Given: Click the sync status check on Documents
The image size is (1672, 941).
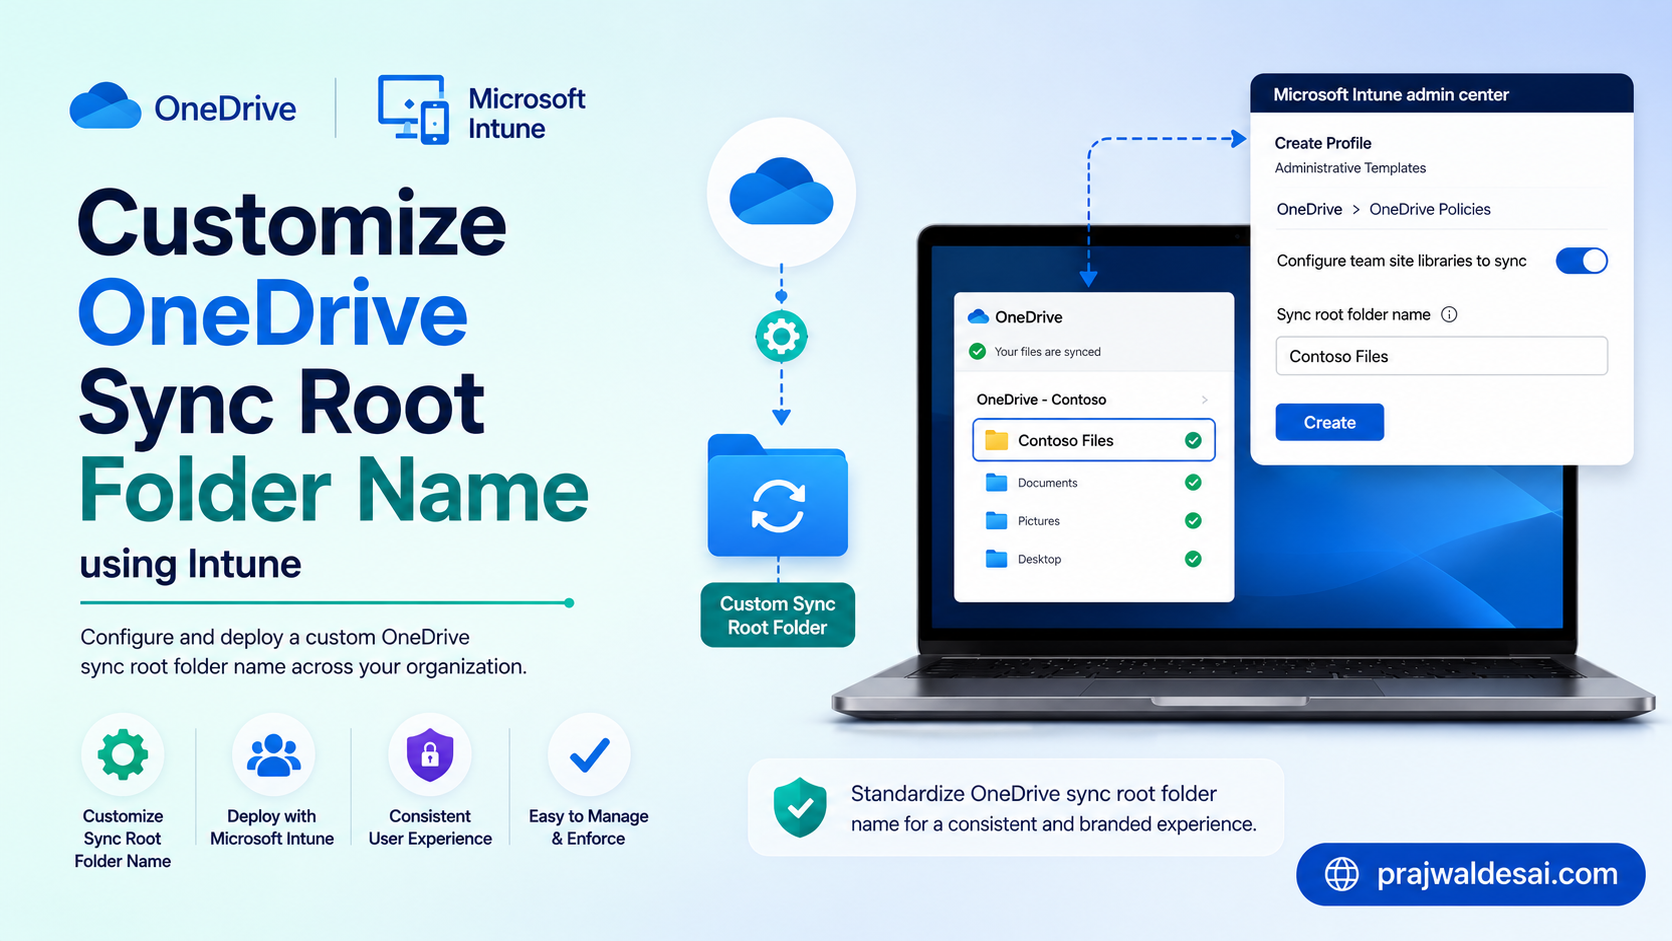Looking at the screenshot, I should 1193,482.
